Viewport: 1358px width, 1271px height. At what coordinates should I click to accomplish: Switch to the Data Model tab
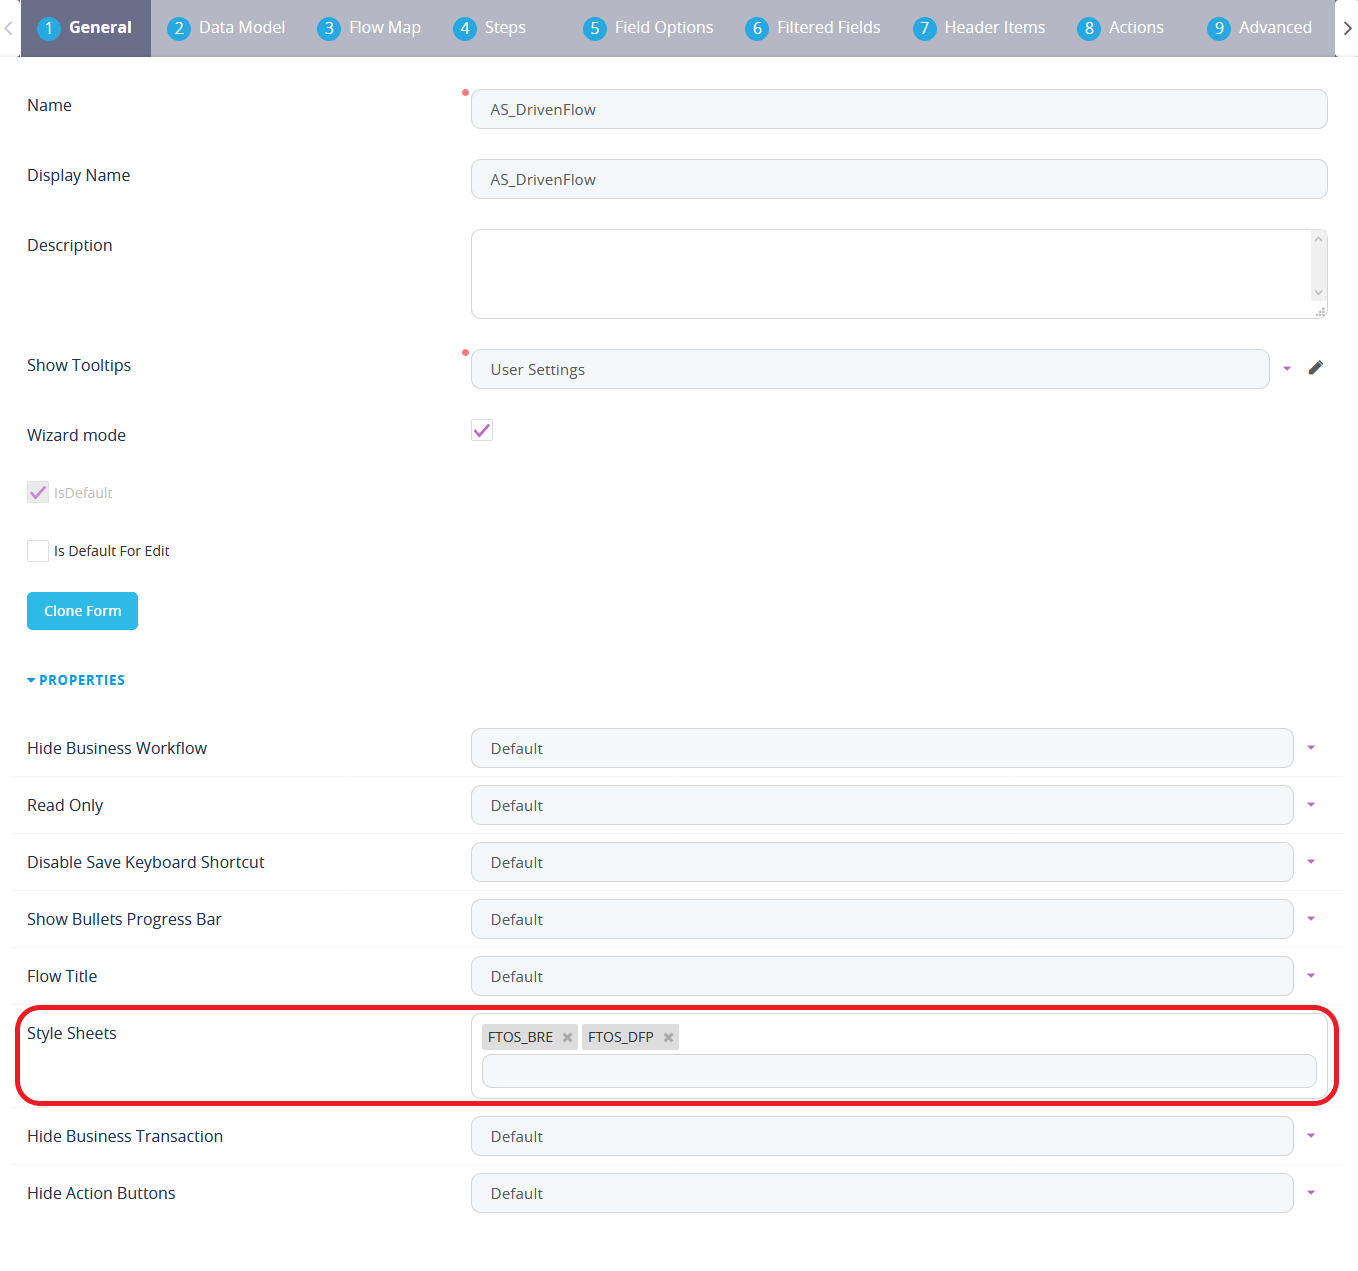click(226, 28)
